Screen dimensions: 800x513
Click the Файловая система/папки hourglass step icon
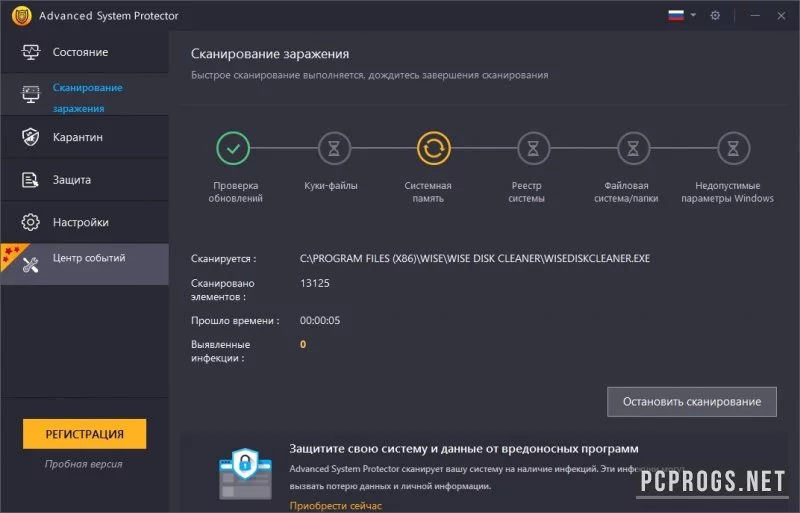633,148
